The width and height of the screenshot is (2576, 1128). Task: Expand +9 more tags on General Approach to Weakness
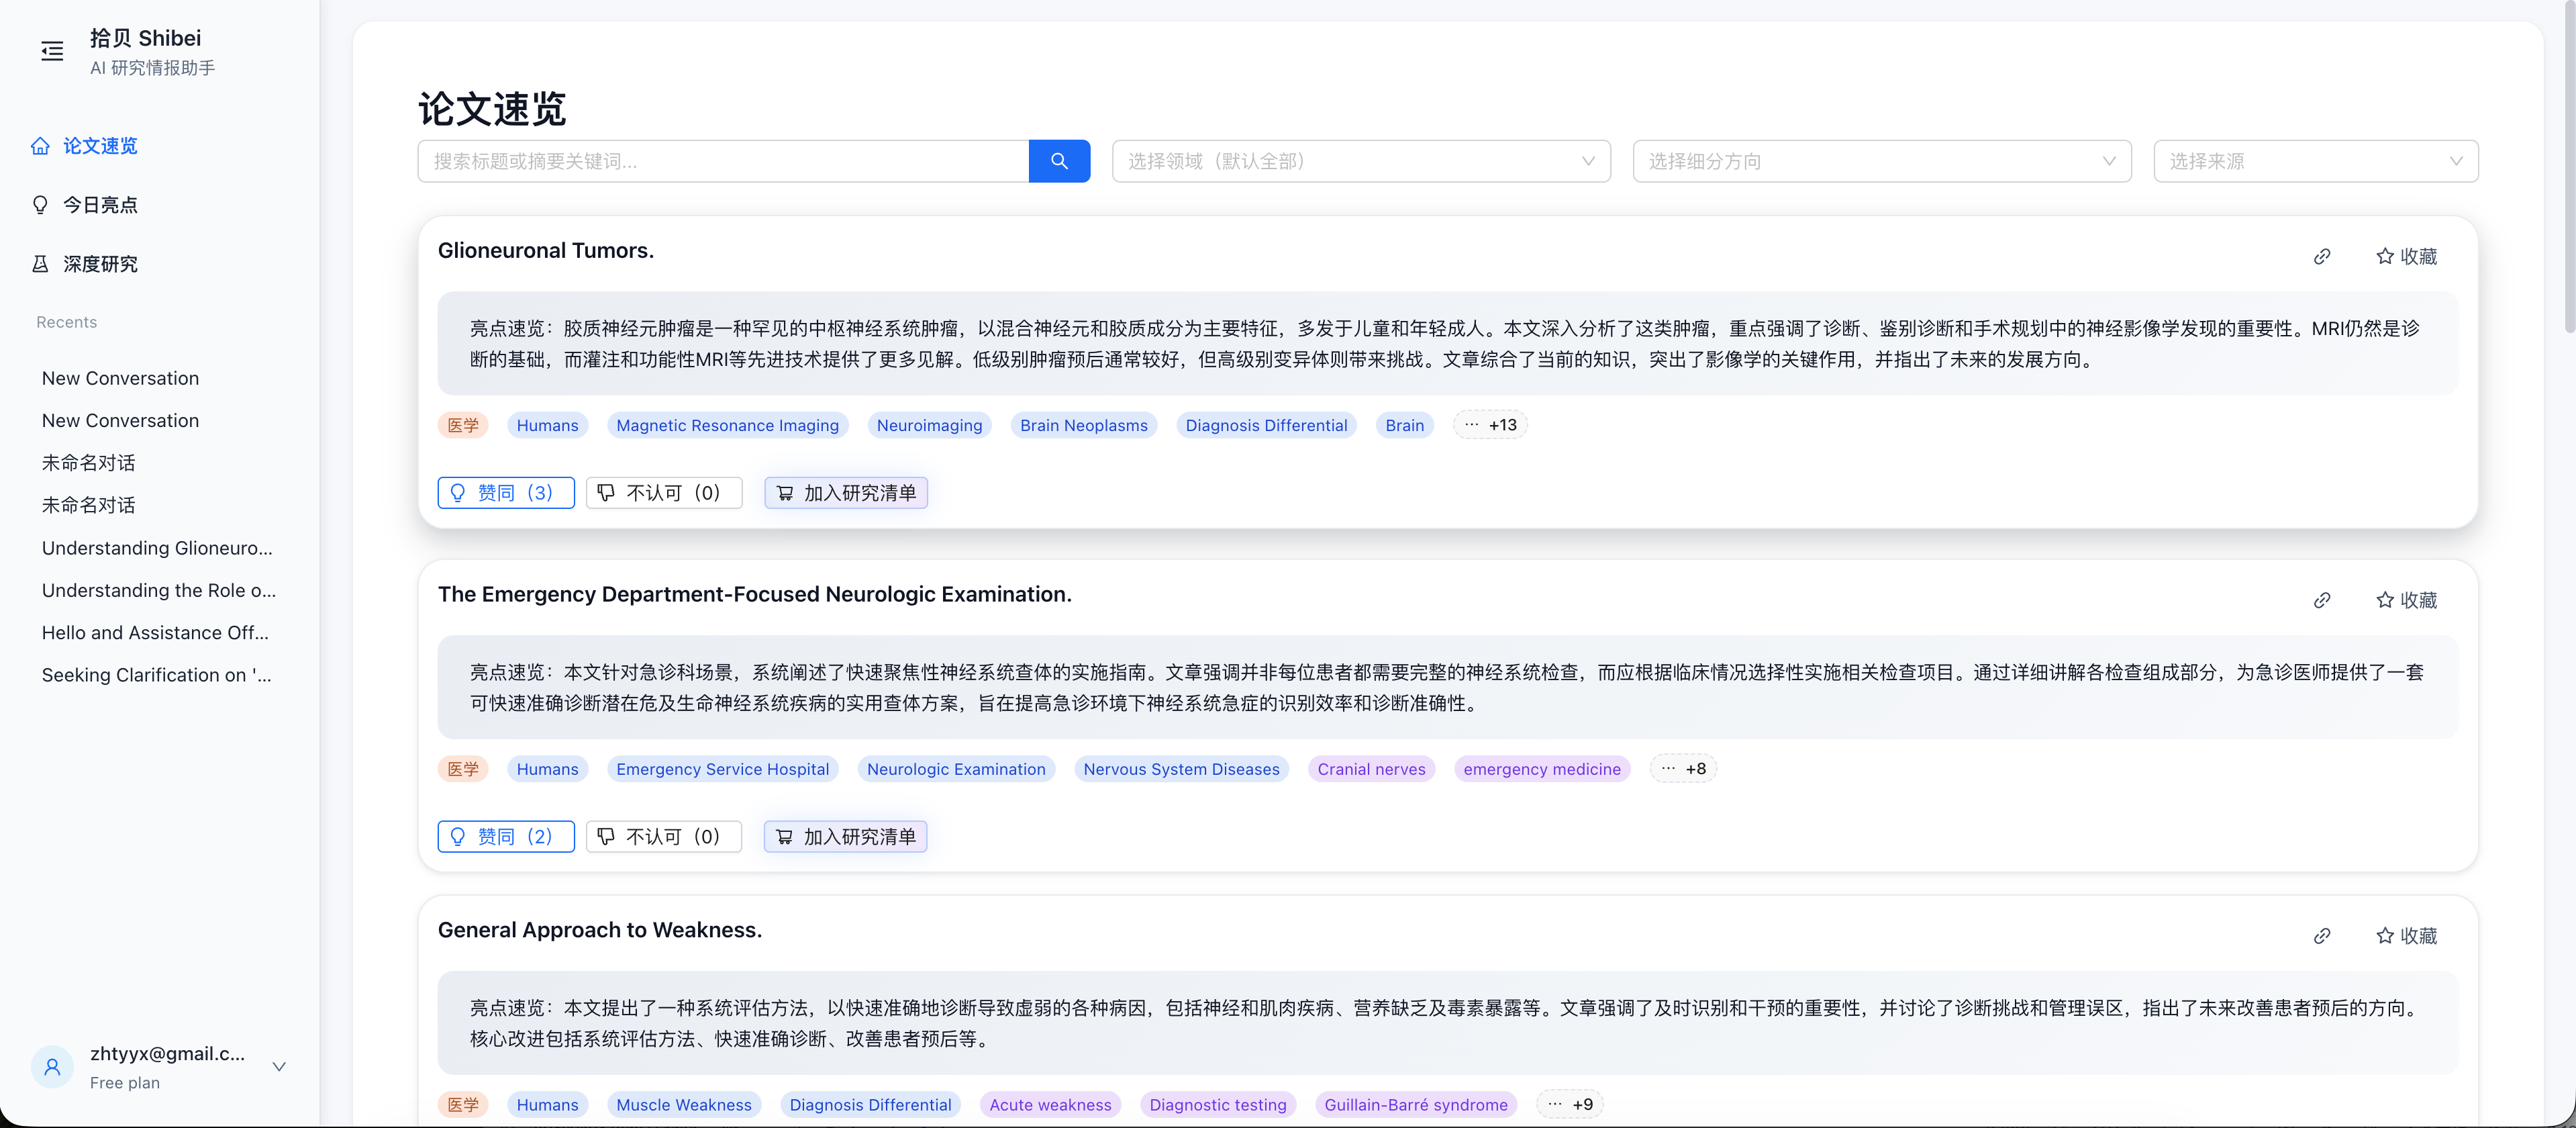[1570, 1104]
